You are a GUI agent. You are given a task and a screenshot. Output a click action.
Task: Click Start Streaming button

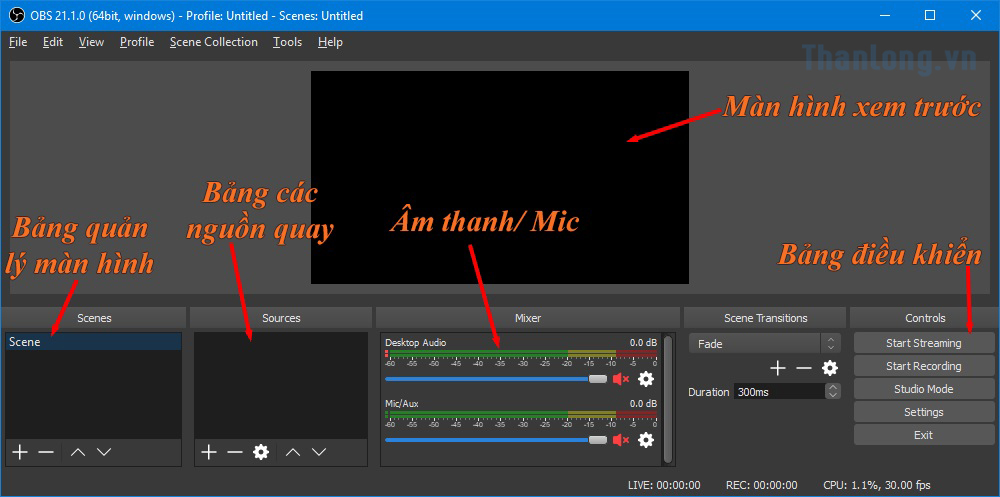[x=923, y=343]
